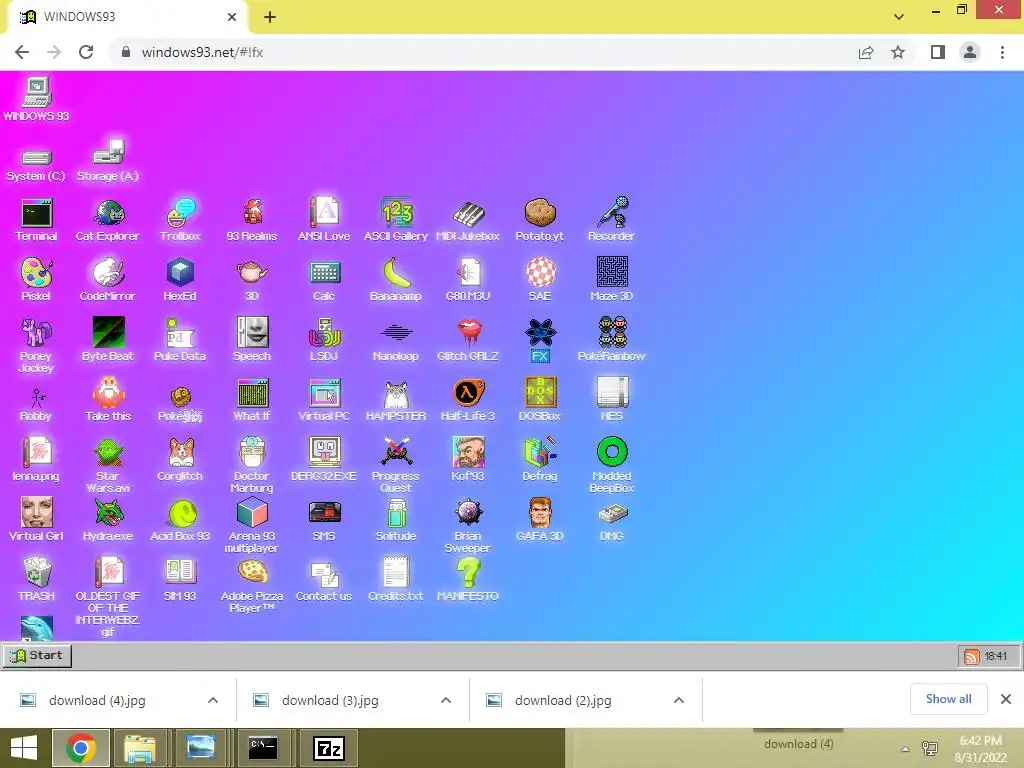Expand download (4).jpg options chevron
Image resolution: width=1024 pixels, height=768 pixels.
click(x=213, y=700)
